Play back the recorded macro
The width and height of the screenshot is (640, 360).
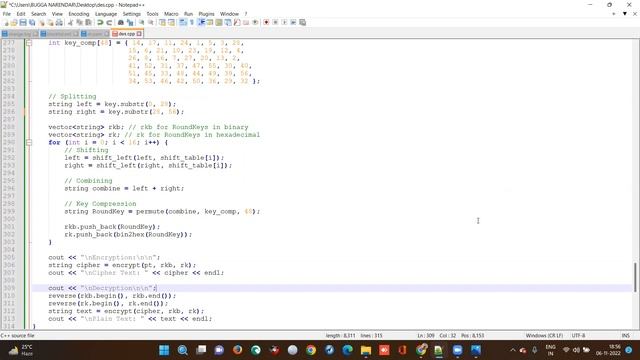pyautogui.click(x=284, y=22)
